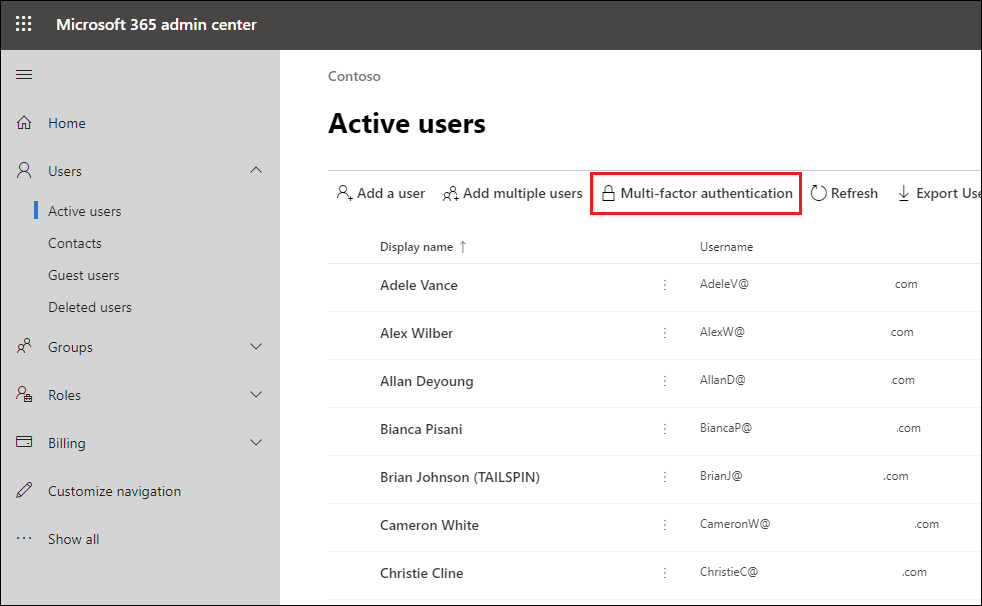Screen dimensions: 982x606
Task: Open the app launcher waffle icon
Action: (x=23, y=24)
